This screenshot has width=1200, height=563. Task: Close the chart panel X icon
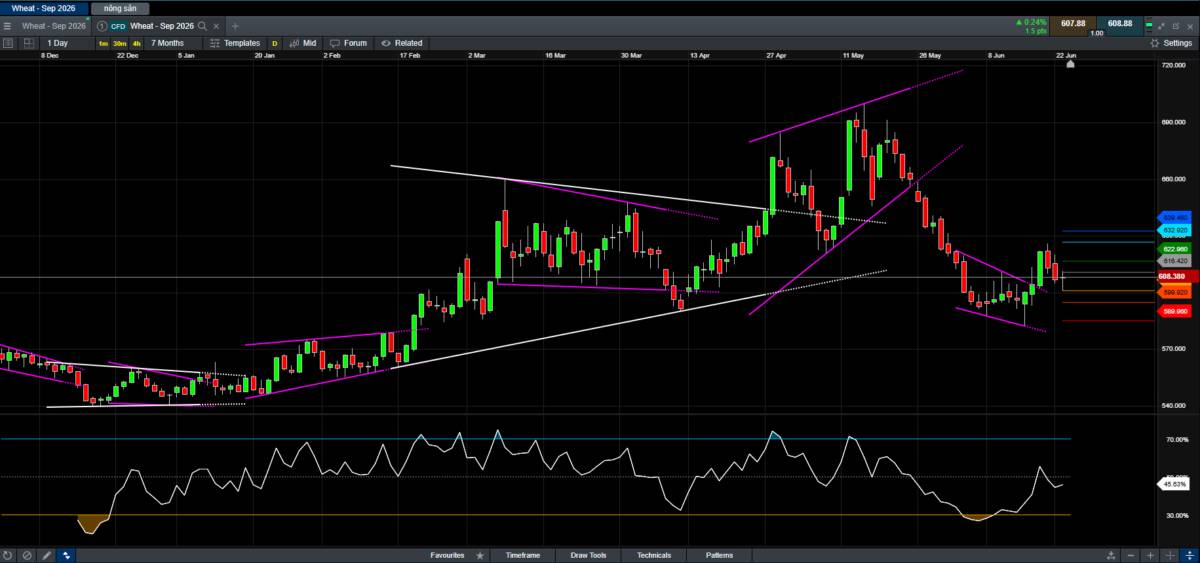pyautogui.click(x=1190, y=26)
